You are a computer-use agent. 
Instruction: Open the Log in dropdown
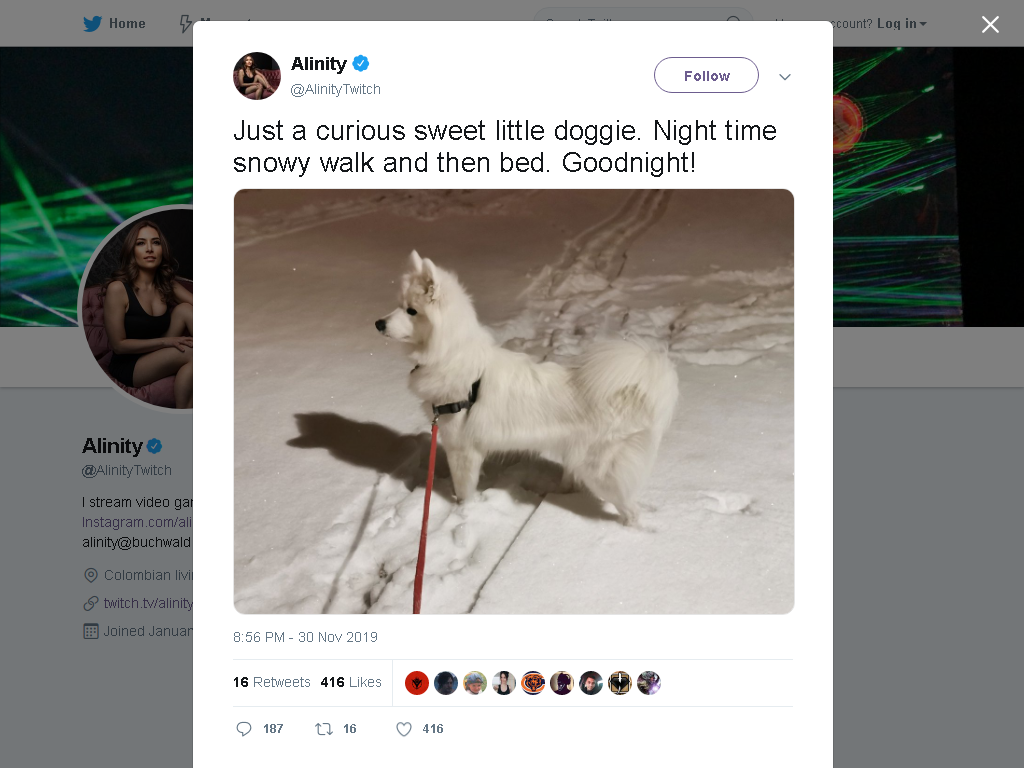[901, 24]
